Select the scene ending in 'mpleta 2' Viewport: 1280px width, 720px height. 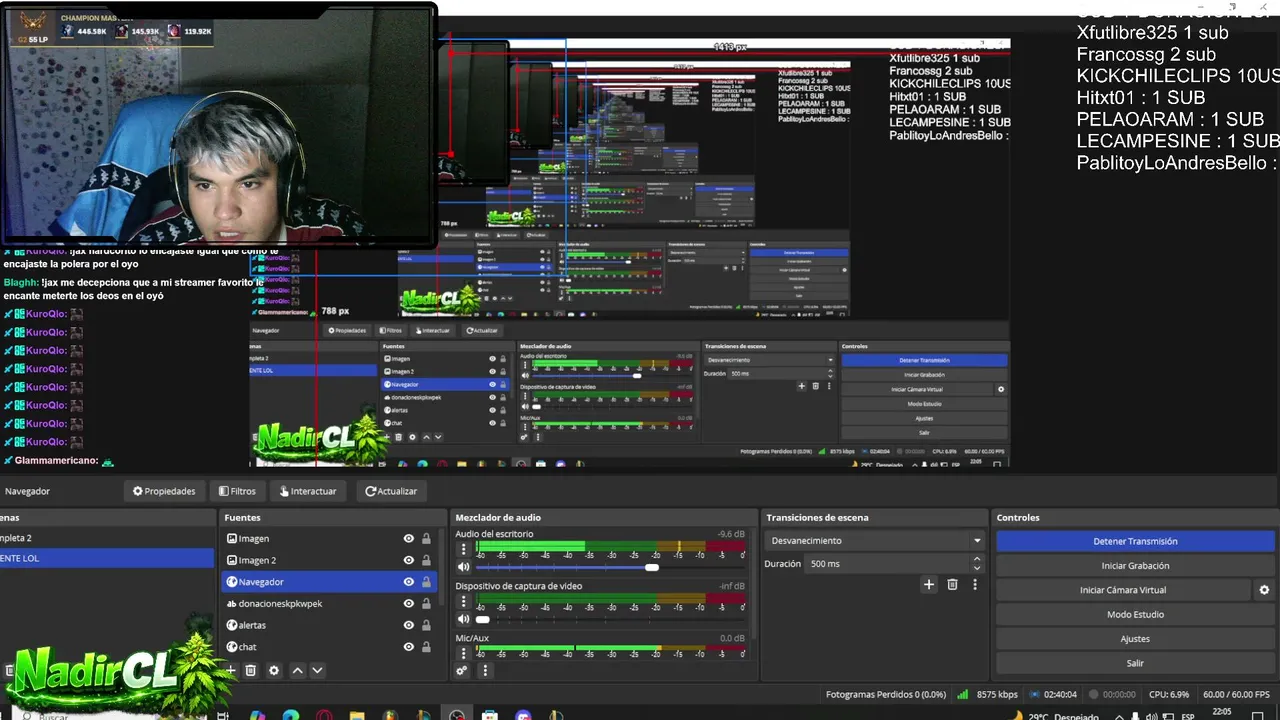(107, 538)
